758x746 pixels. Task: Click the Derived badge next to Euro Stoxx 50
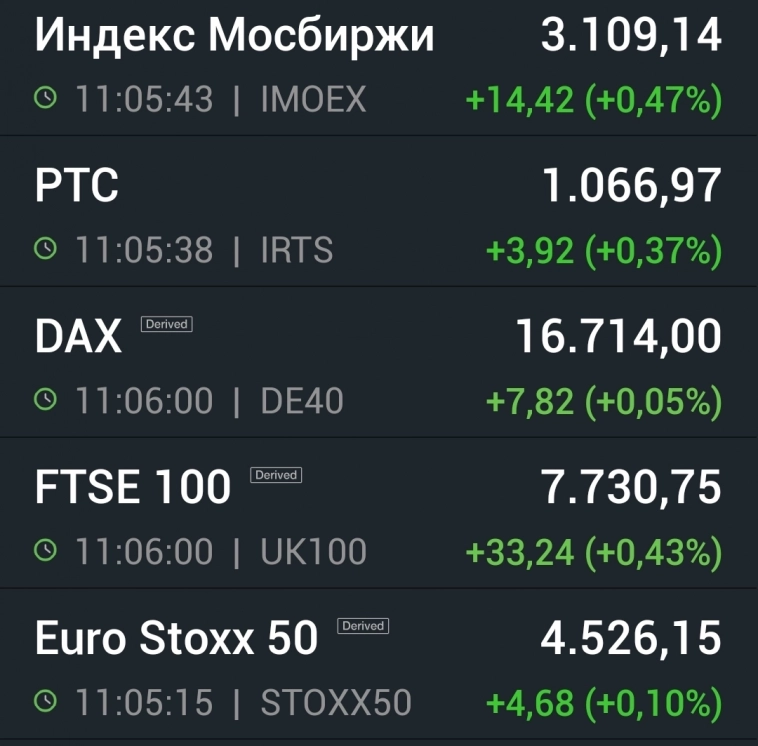363,626
